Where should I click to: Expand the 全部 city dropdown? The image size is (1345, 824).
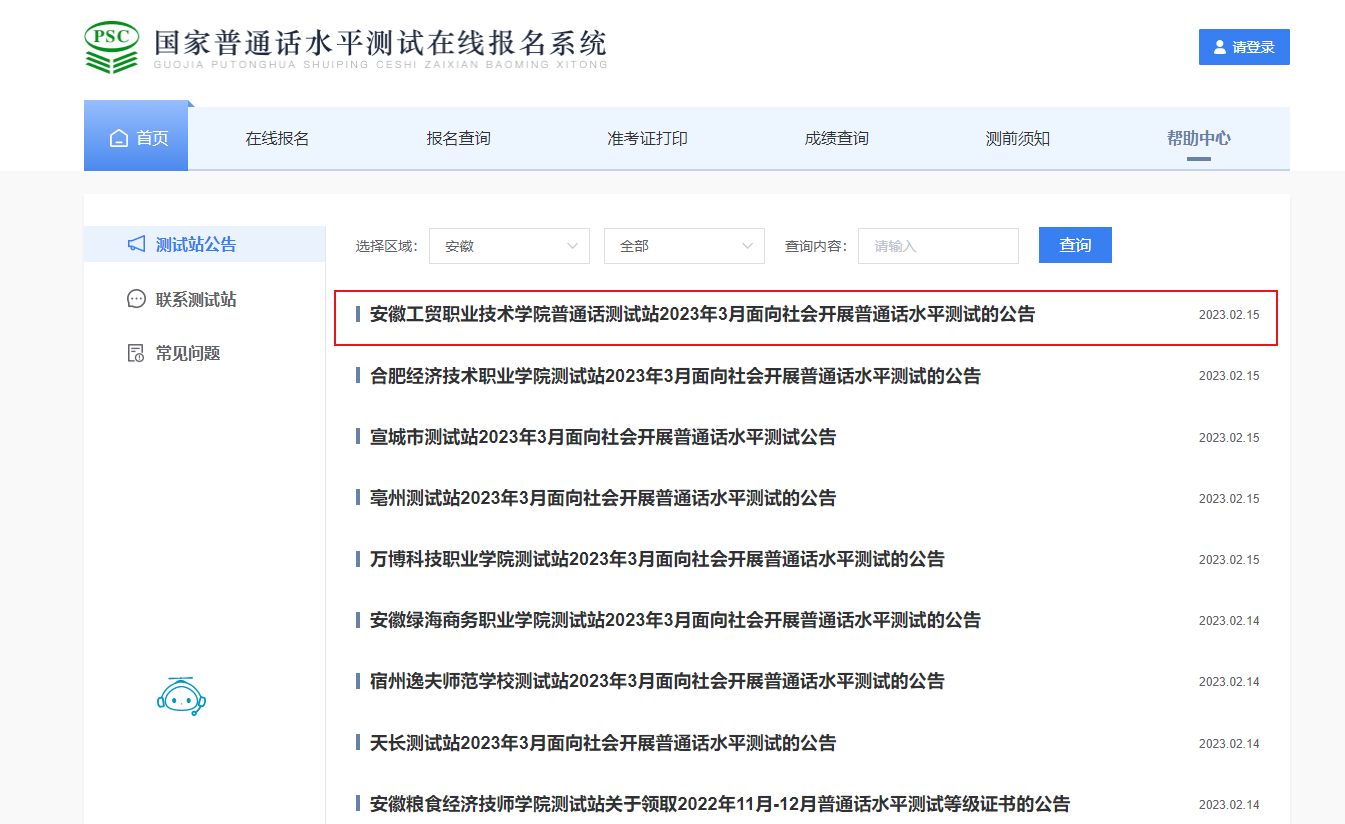(x=684, y=246)
